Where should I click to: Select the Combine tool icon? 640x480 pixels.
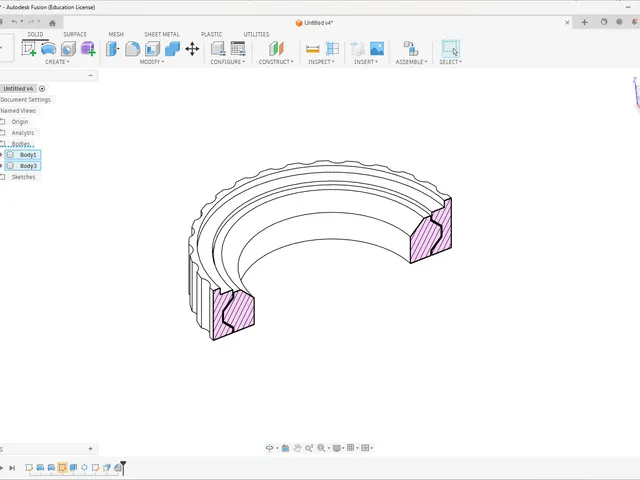172,49
